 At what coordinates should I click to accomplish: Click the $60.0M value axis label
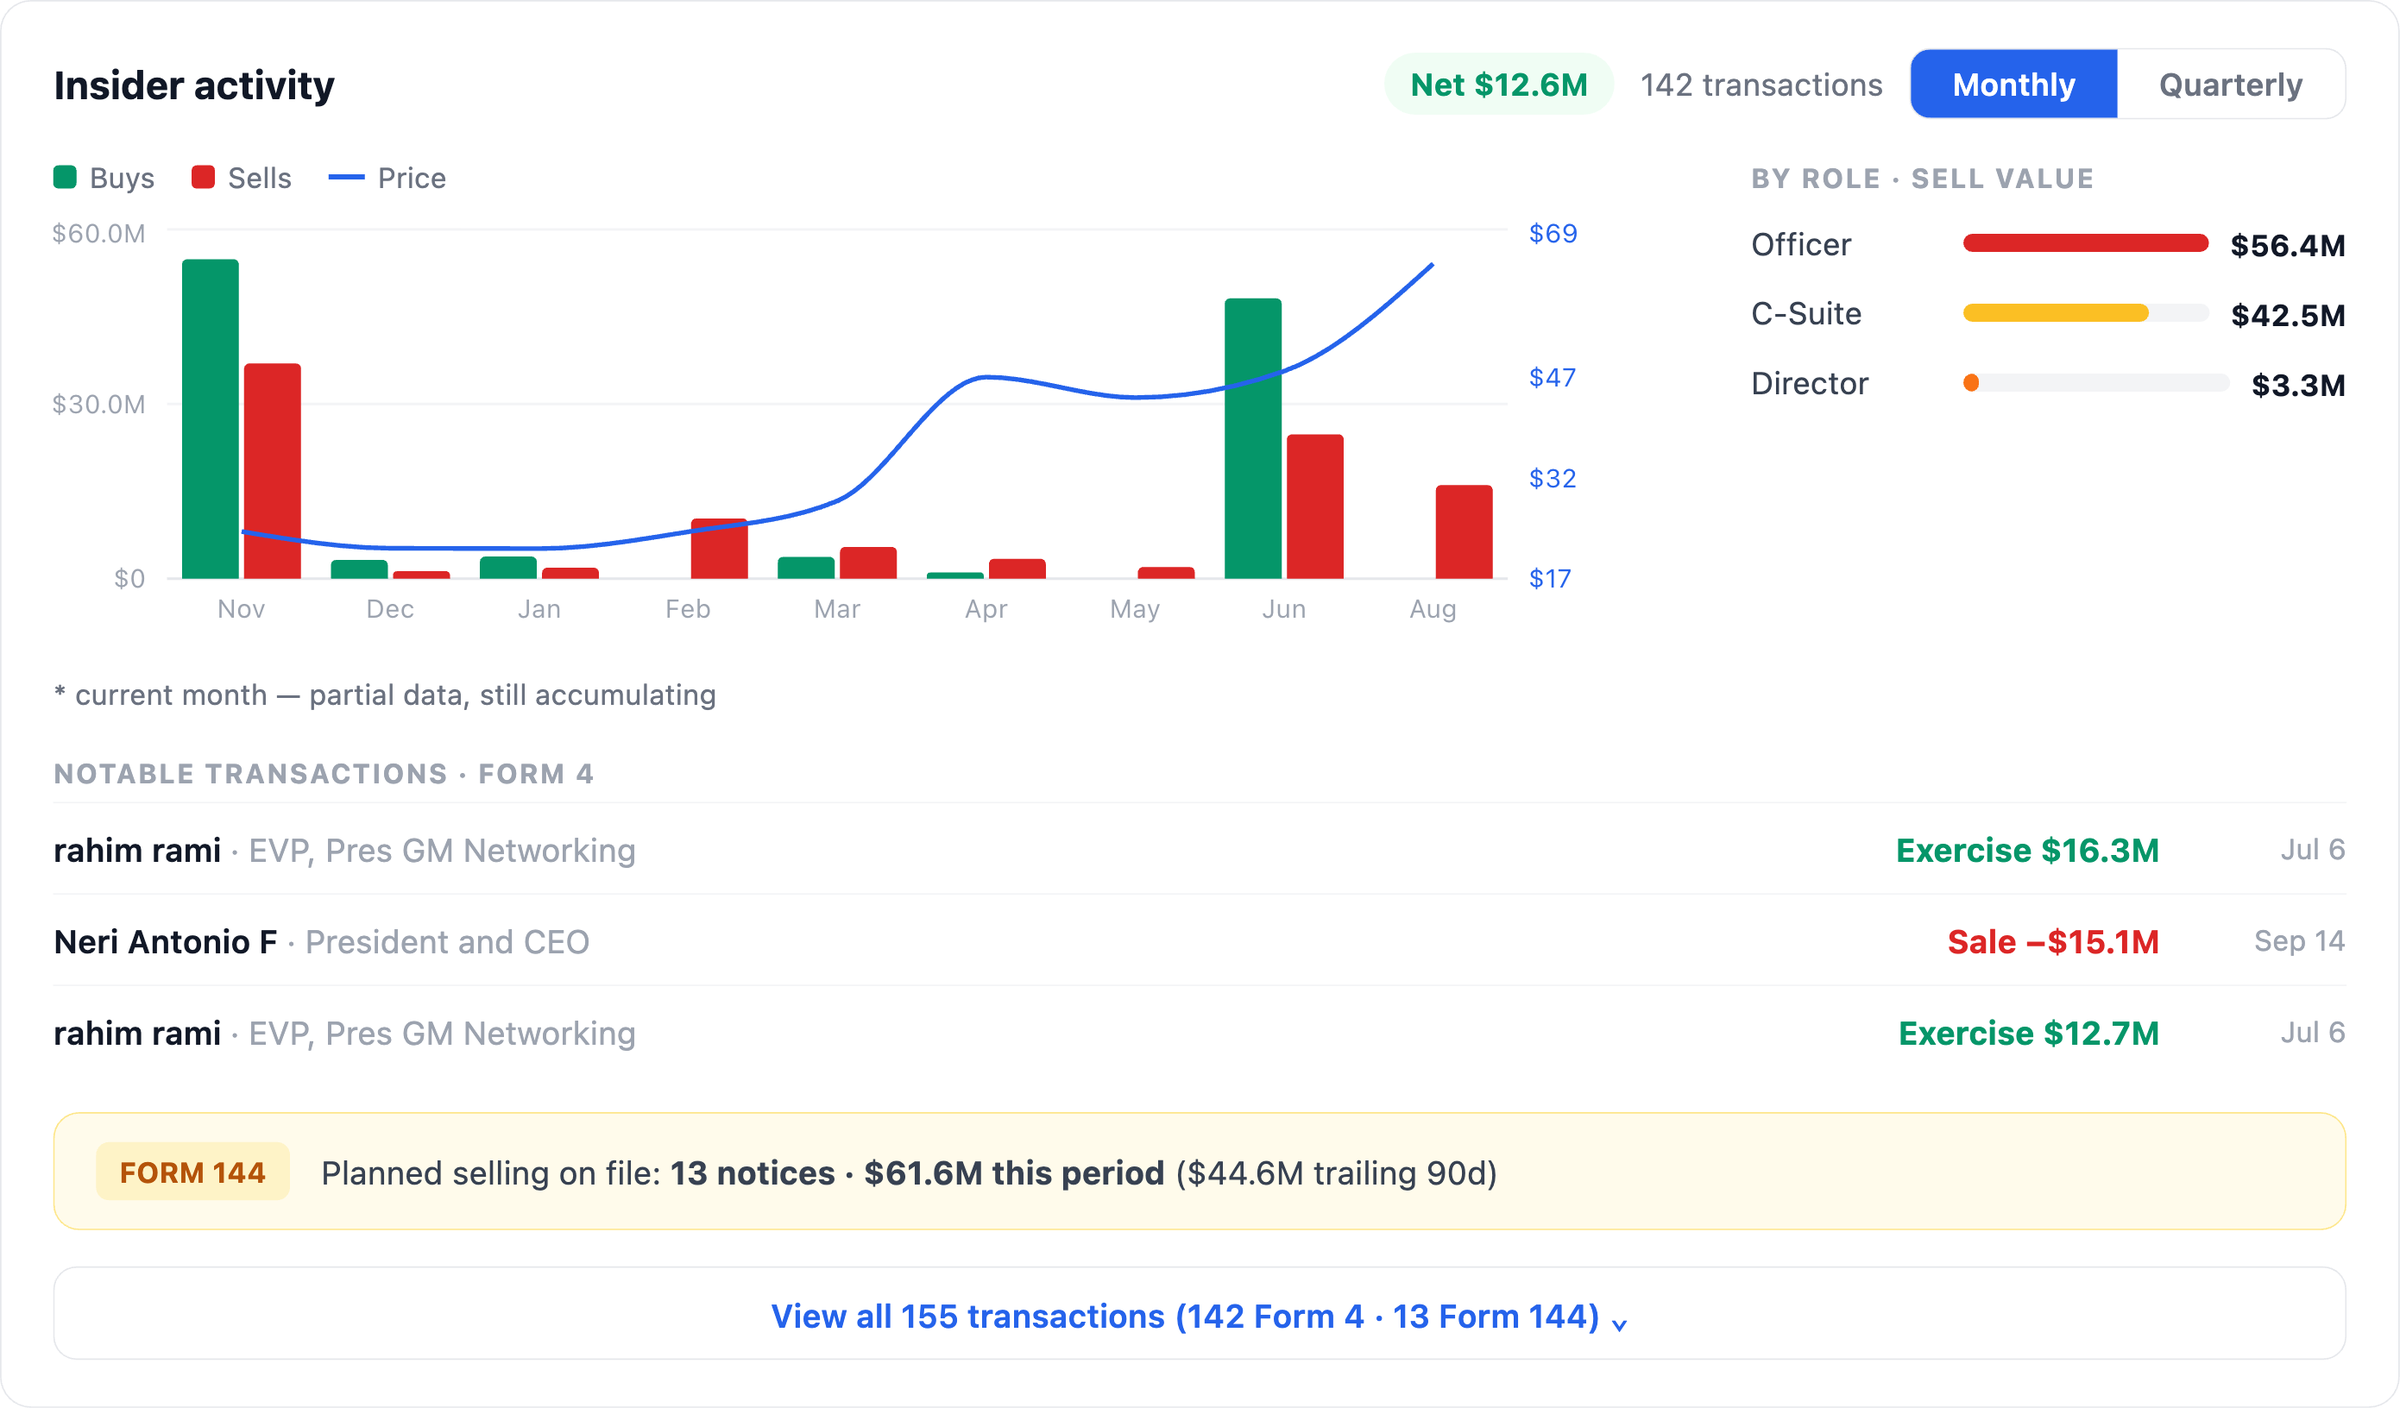coord(99,233)
